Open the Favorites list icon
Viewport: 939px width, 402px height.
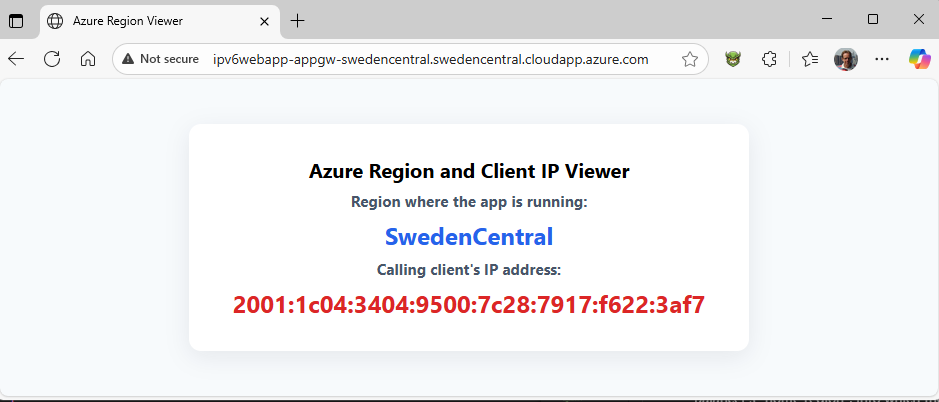click(x=810, y=59)
